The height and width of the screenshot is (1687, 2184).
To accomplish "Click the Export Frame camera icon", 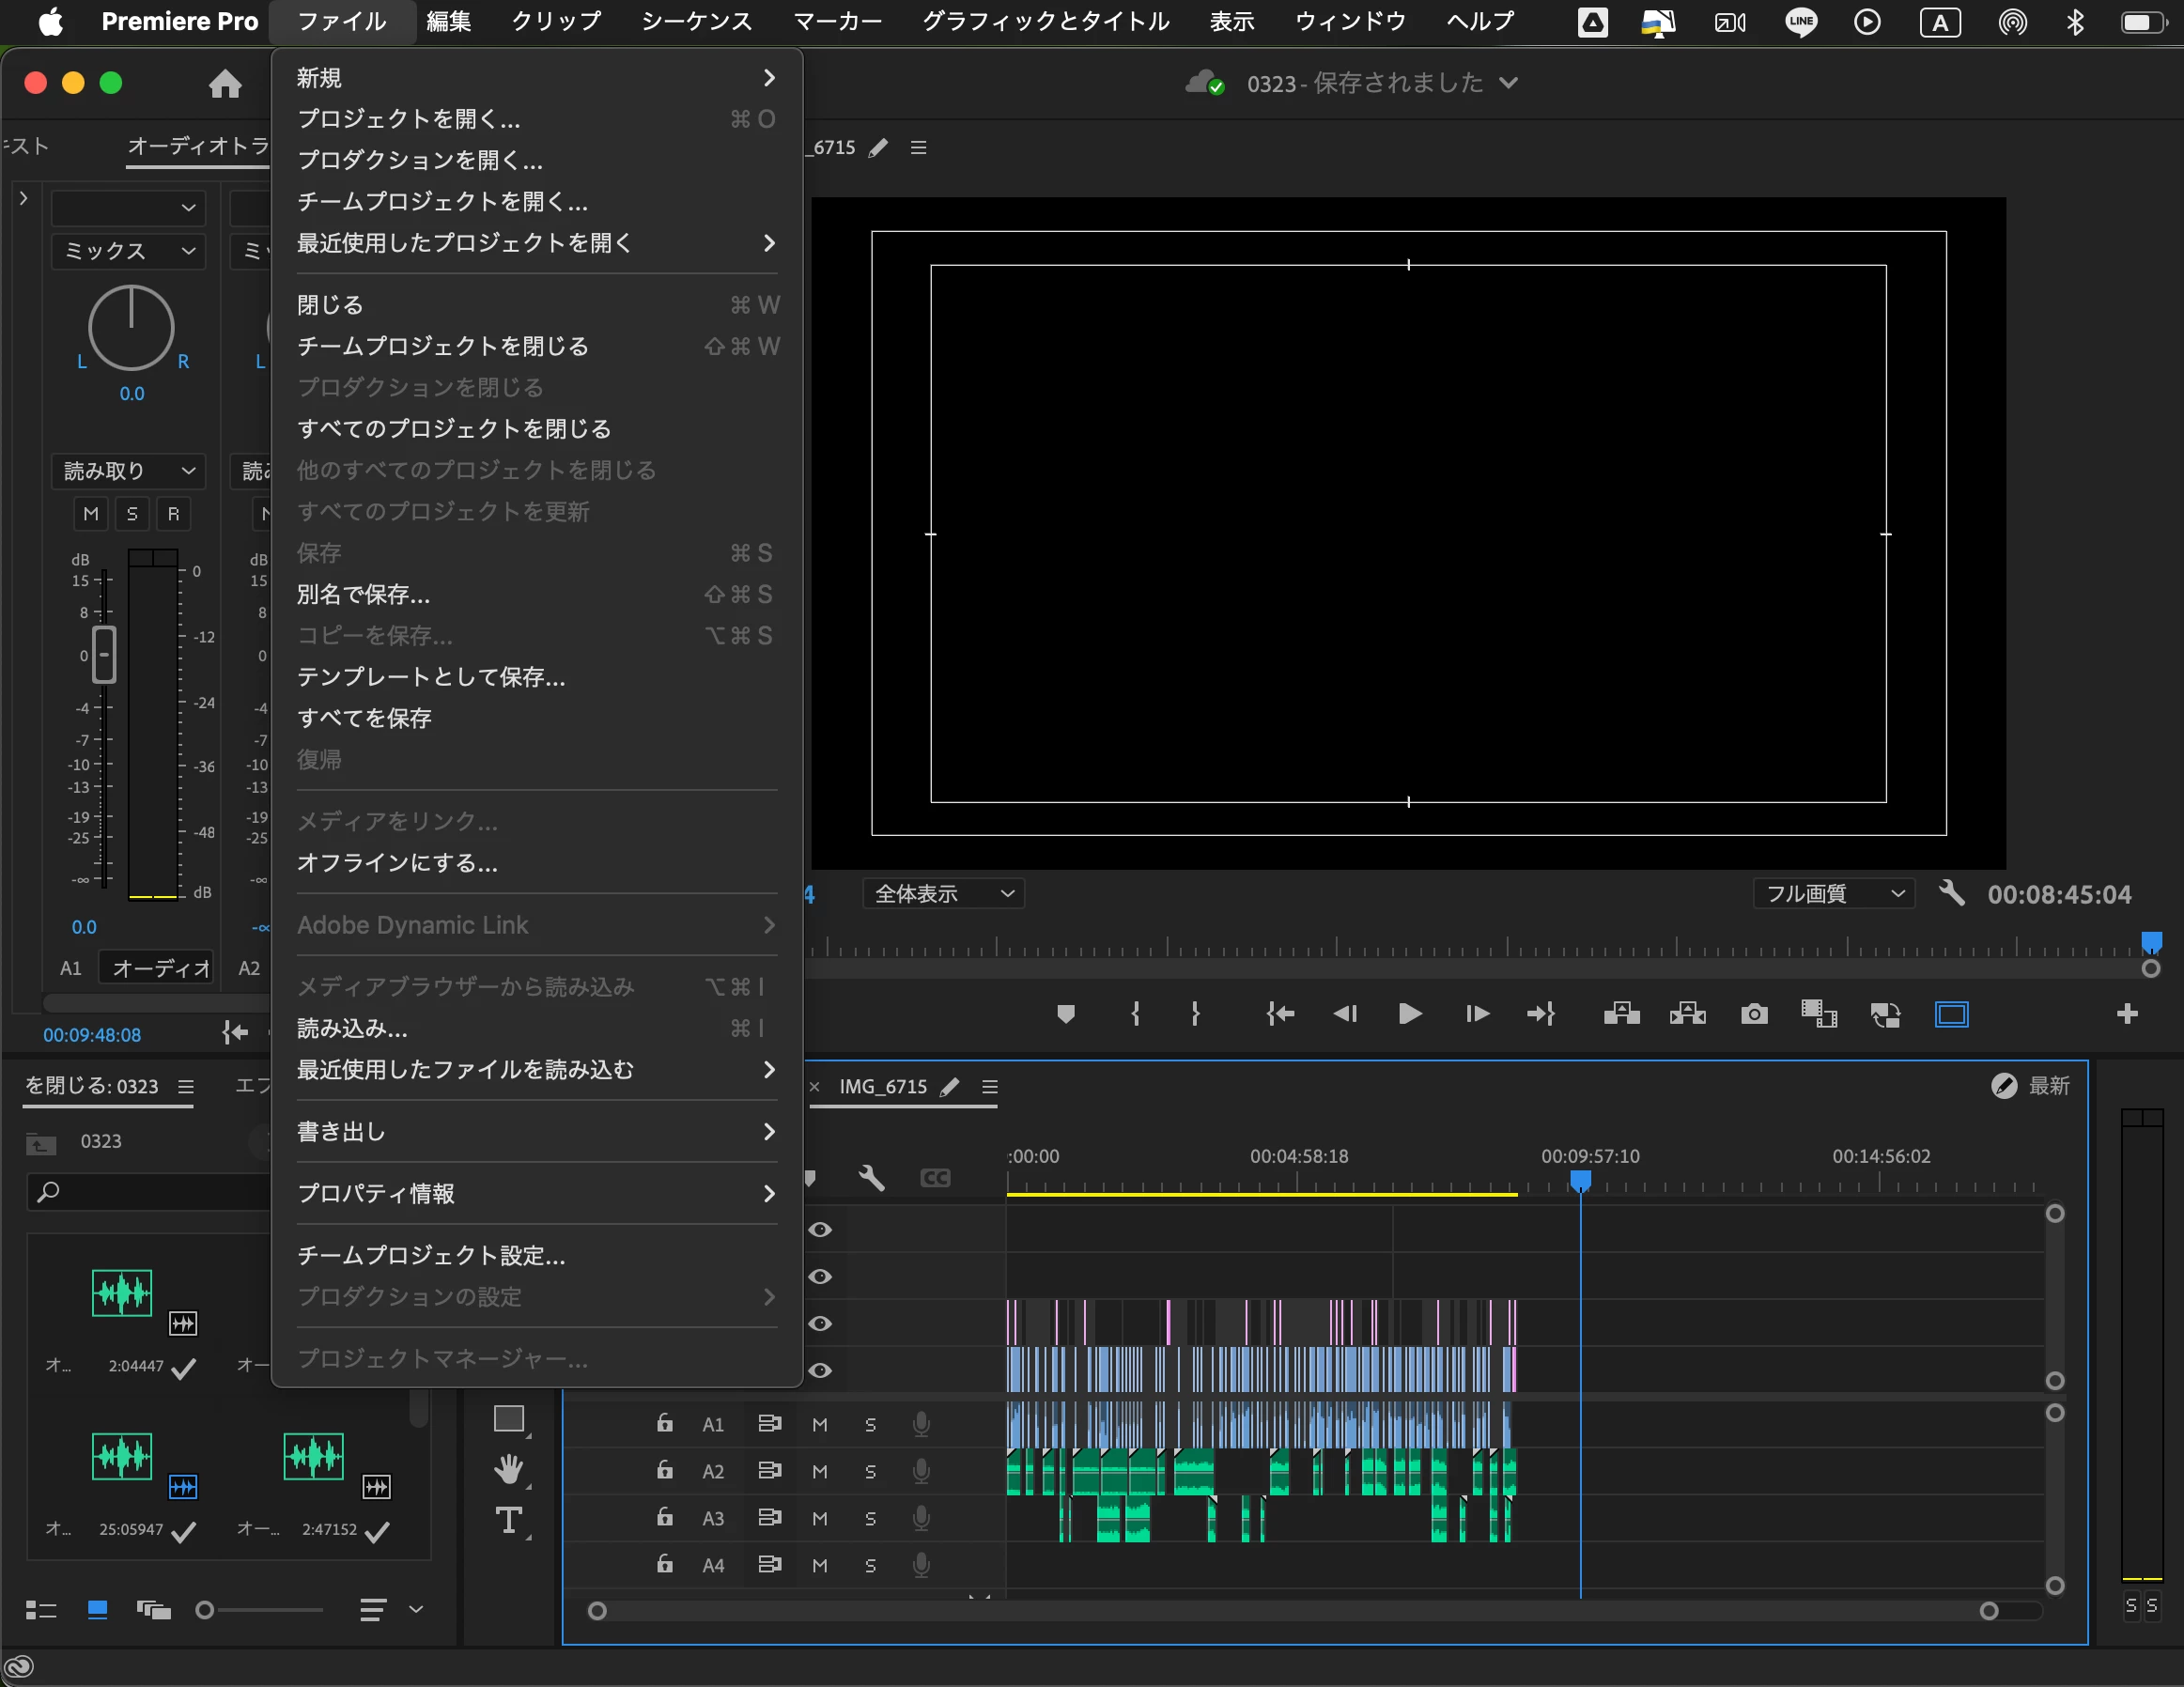I will point(1754,1015).
